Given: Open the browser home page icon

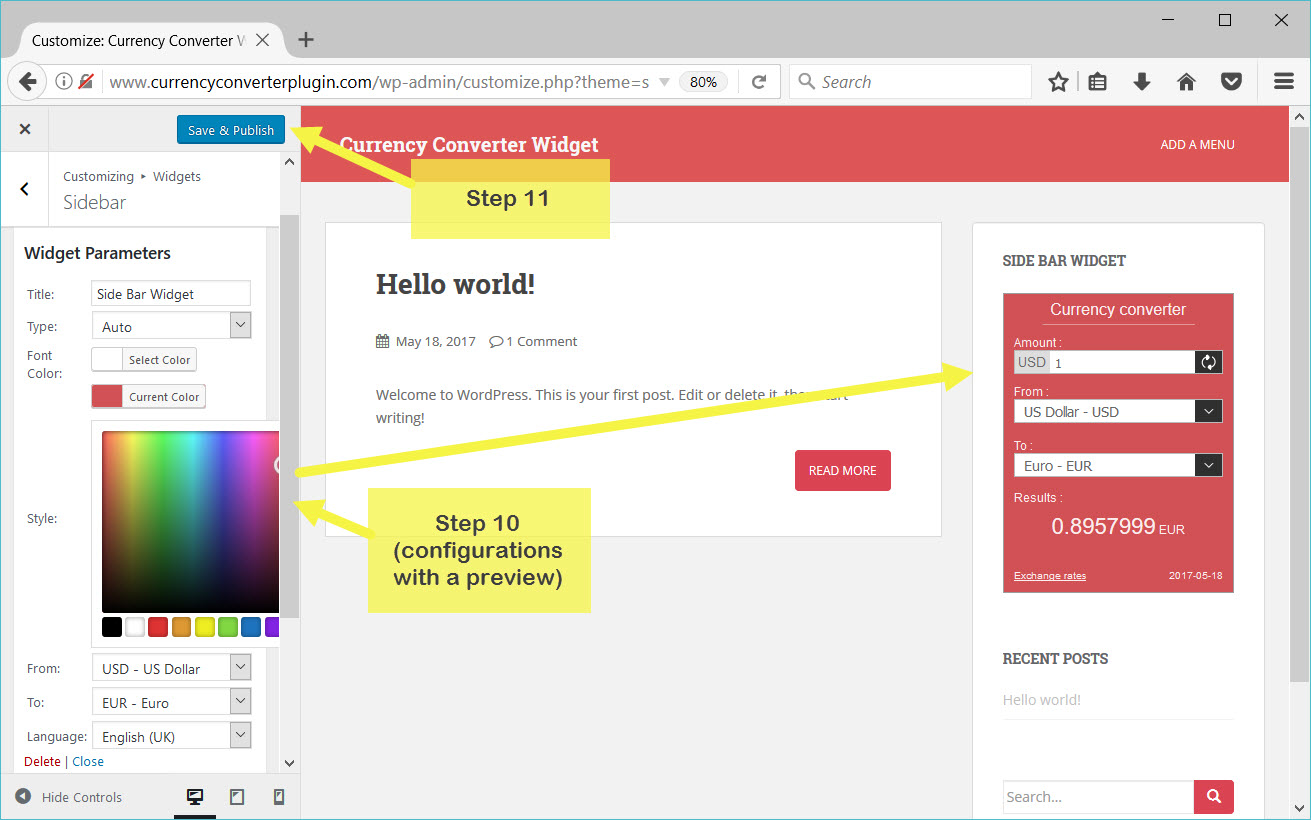Looking at the screenshot, I should (1186, 81).
